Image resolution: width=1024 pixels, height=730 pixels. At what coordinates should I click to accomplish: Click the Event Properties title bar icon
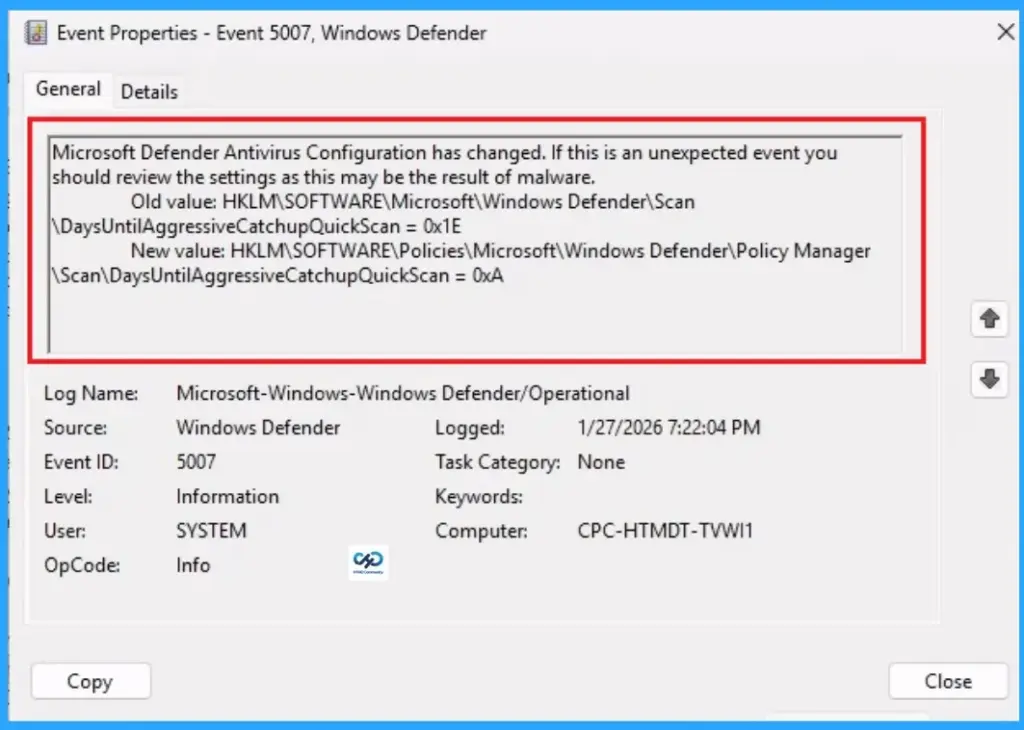tap(34, 31)
